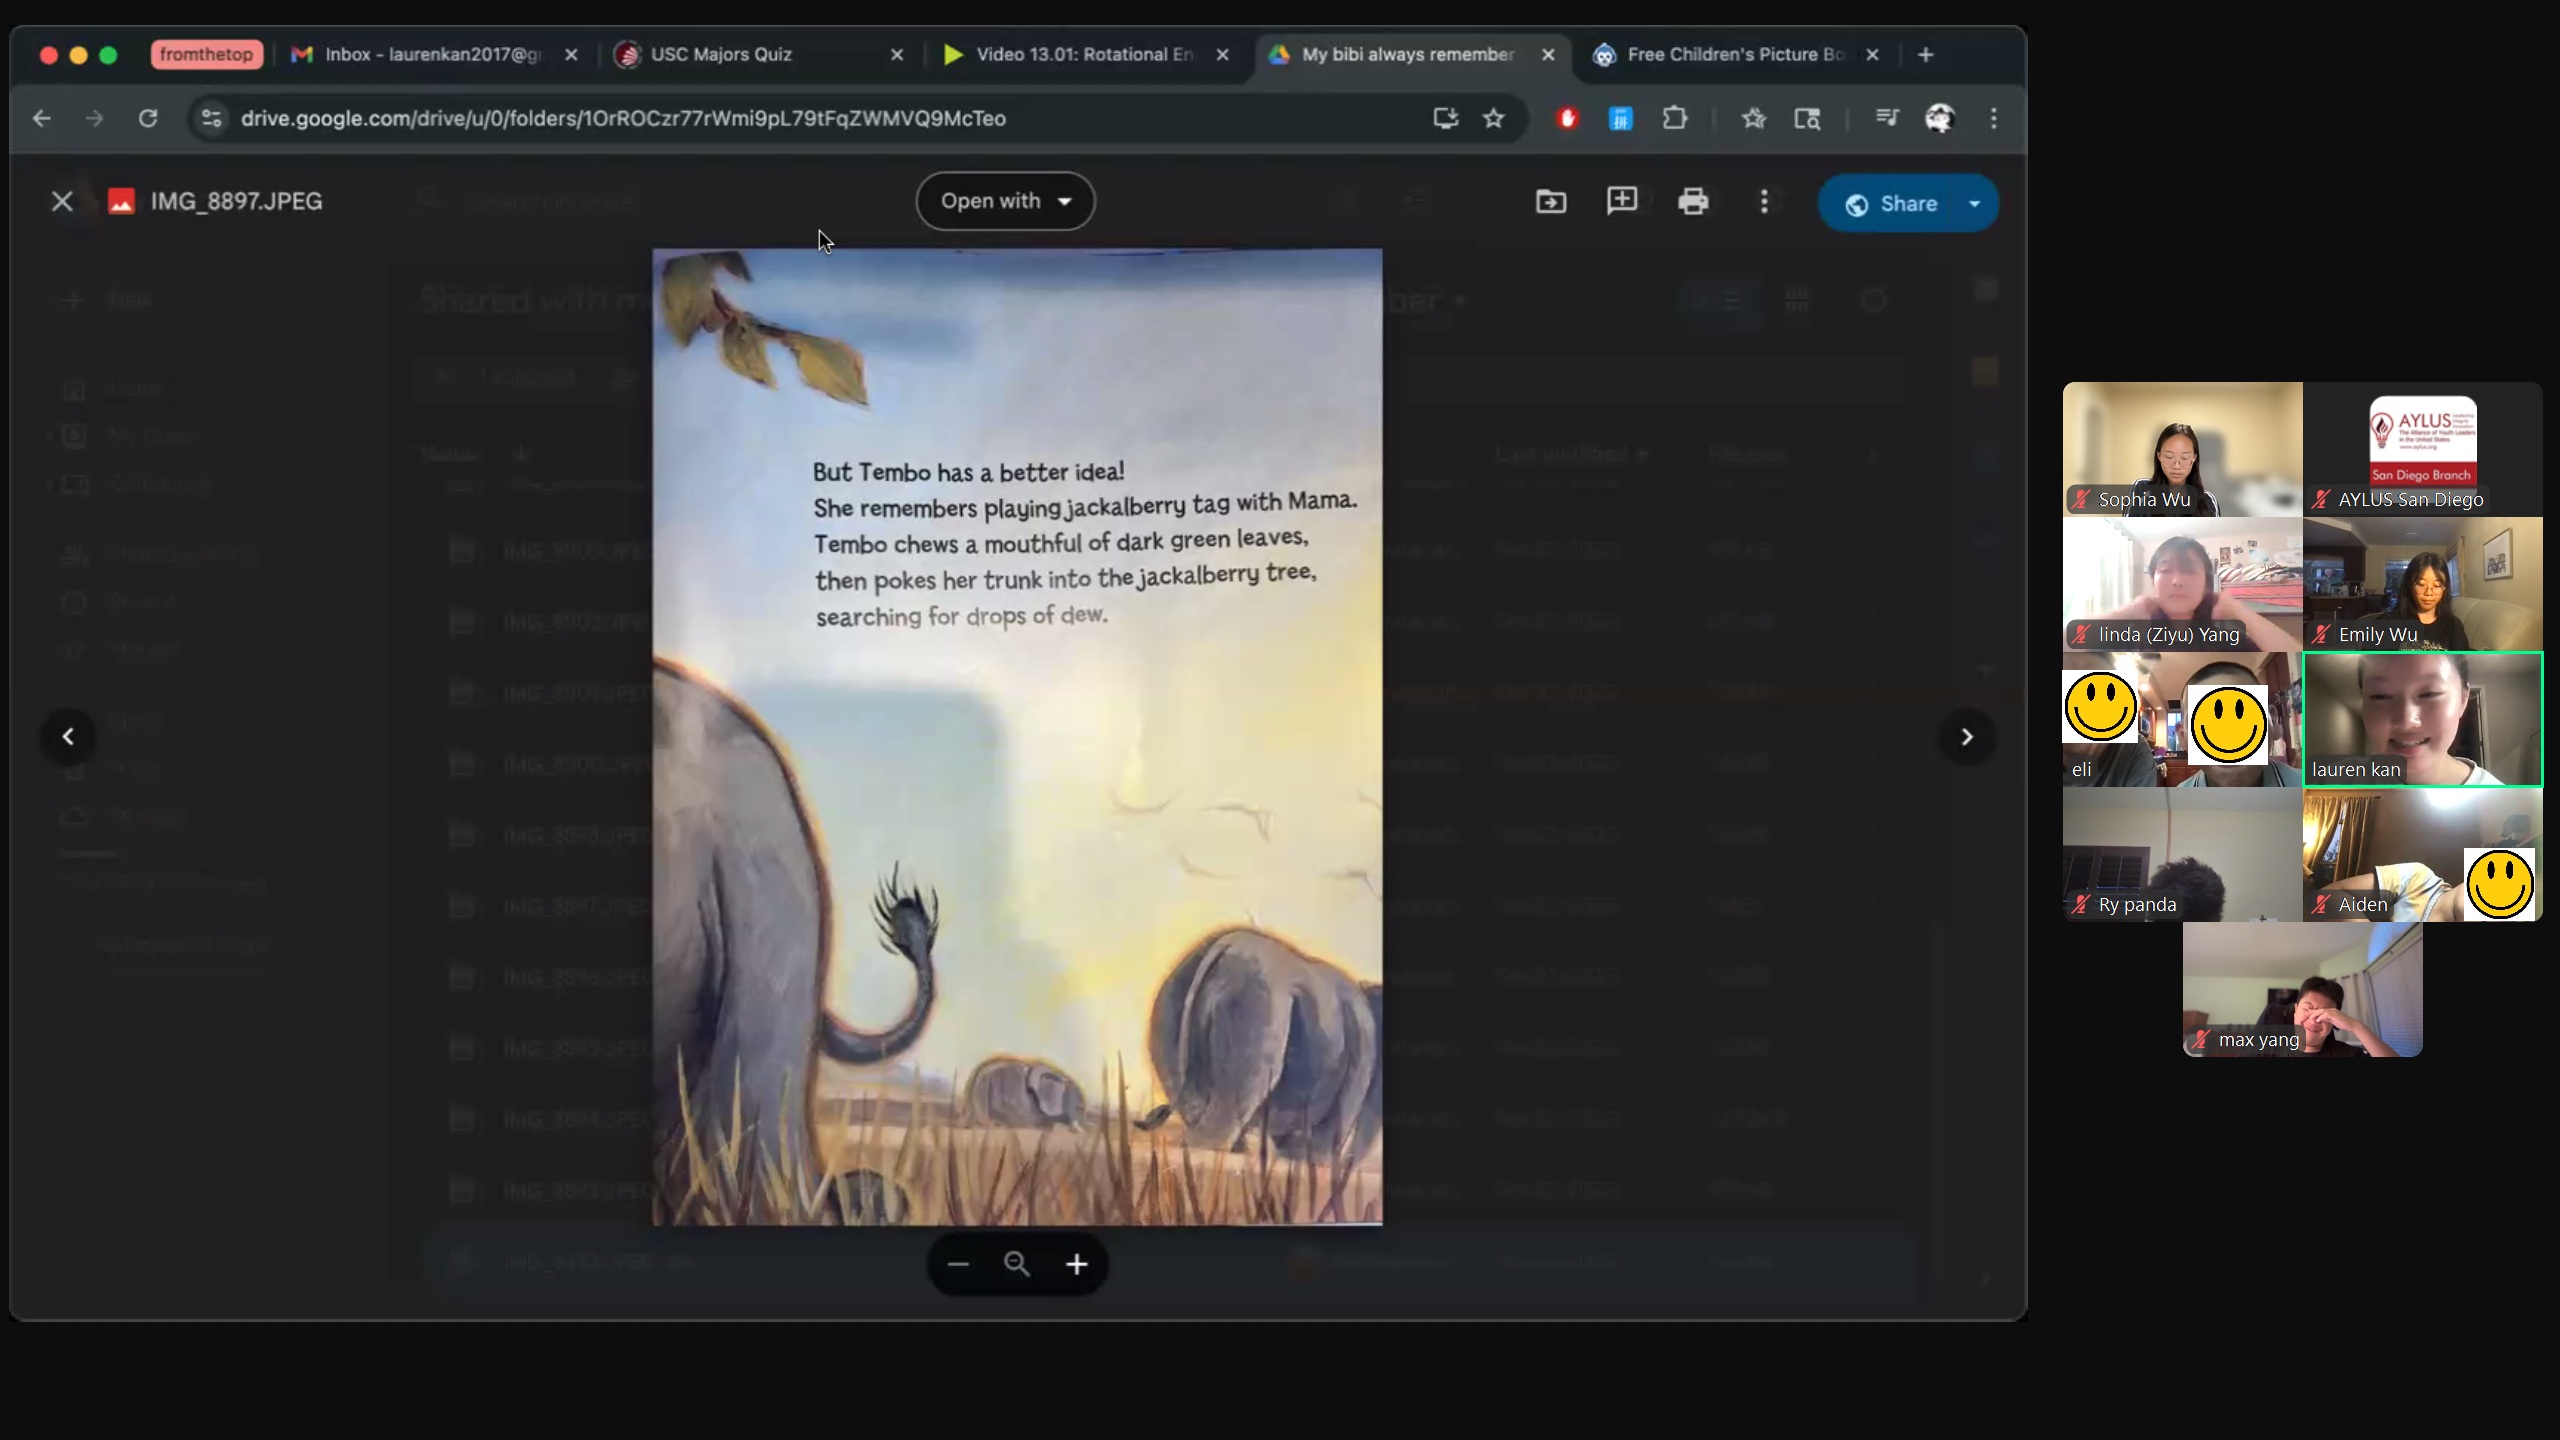Switch to the Inbox Gmail tab

click(x=430, y=55)
